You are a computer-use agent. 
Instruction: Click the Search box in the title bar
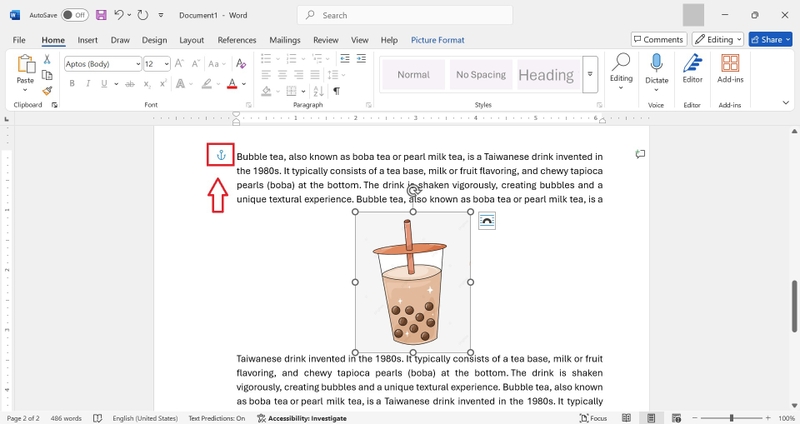(405, 15)
